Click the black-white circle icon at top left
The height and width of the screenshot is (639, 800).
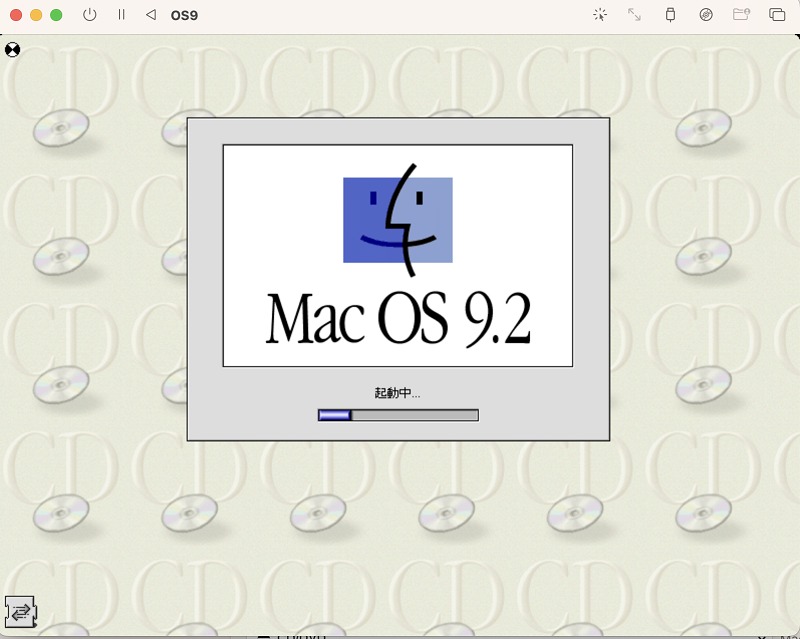tap(12, 50)
